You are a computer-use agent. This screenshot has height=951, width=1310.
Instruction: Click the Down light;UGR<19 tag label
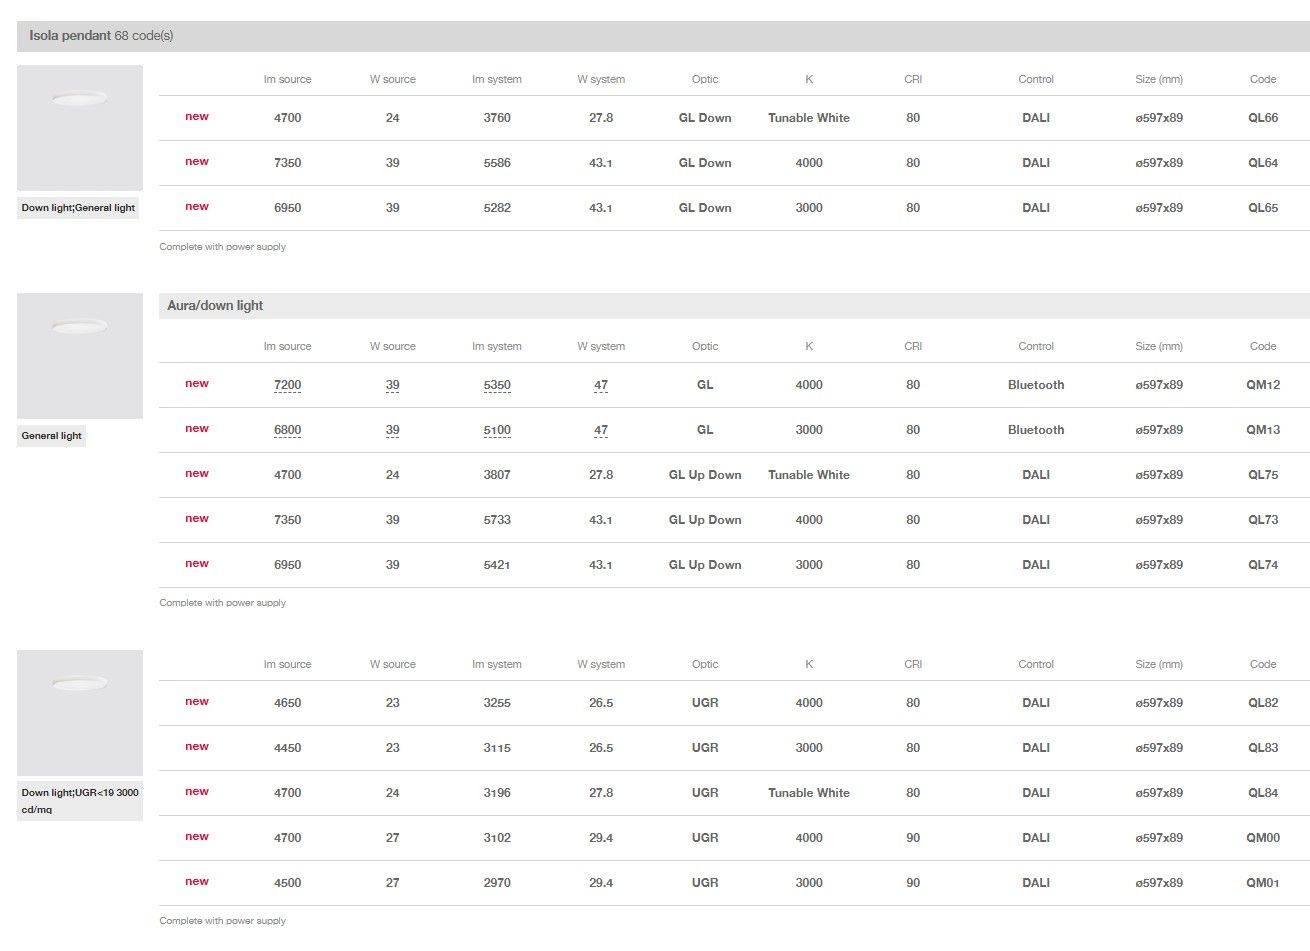80,800
